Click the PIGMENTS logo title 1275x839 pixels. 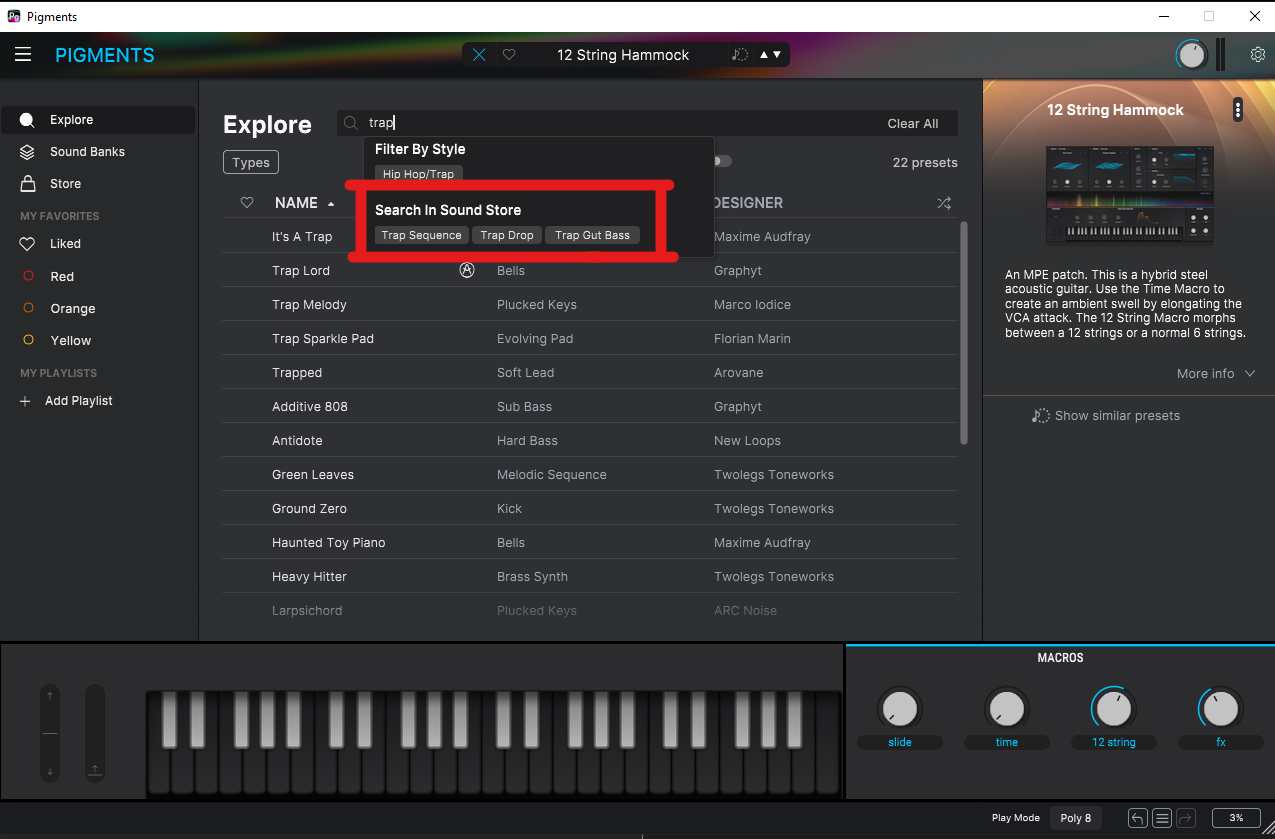[105, 55]
